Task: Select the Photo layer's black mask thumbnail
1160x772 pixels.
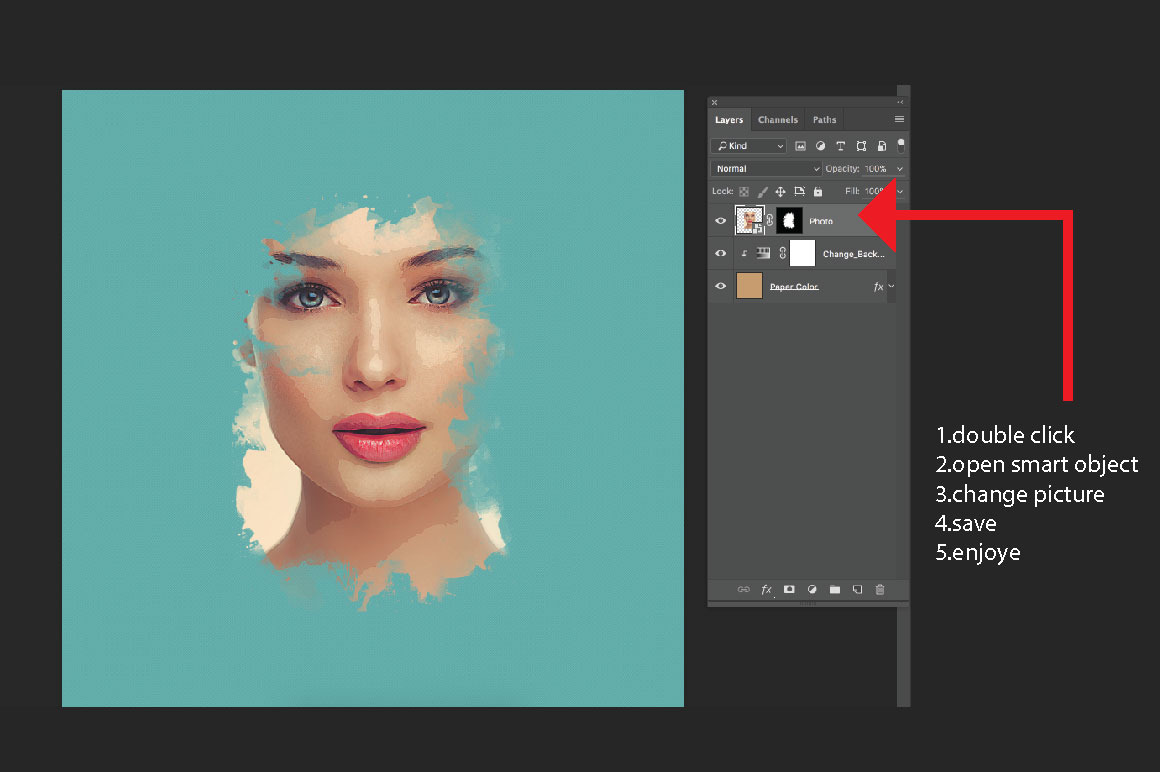Action: [789, 221]
